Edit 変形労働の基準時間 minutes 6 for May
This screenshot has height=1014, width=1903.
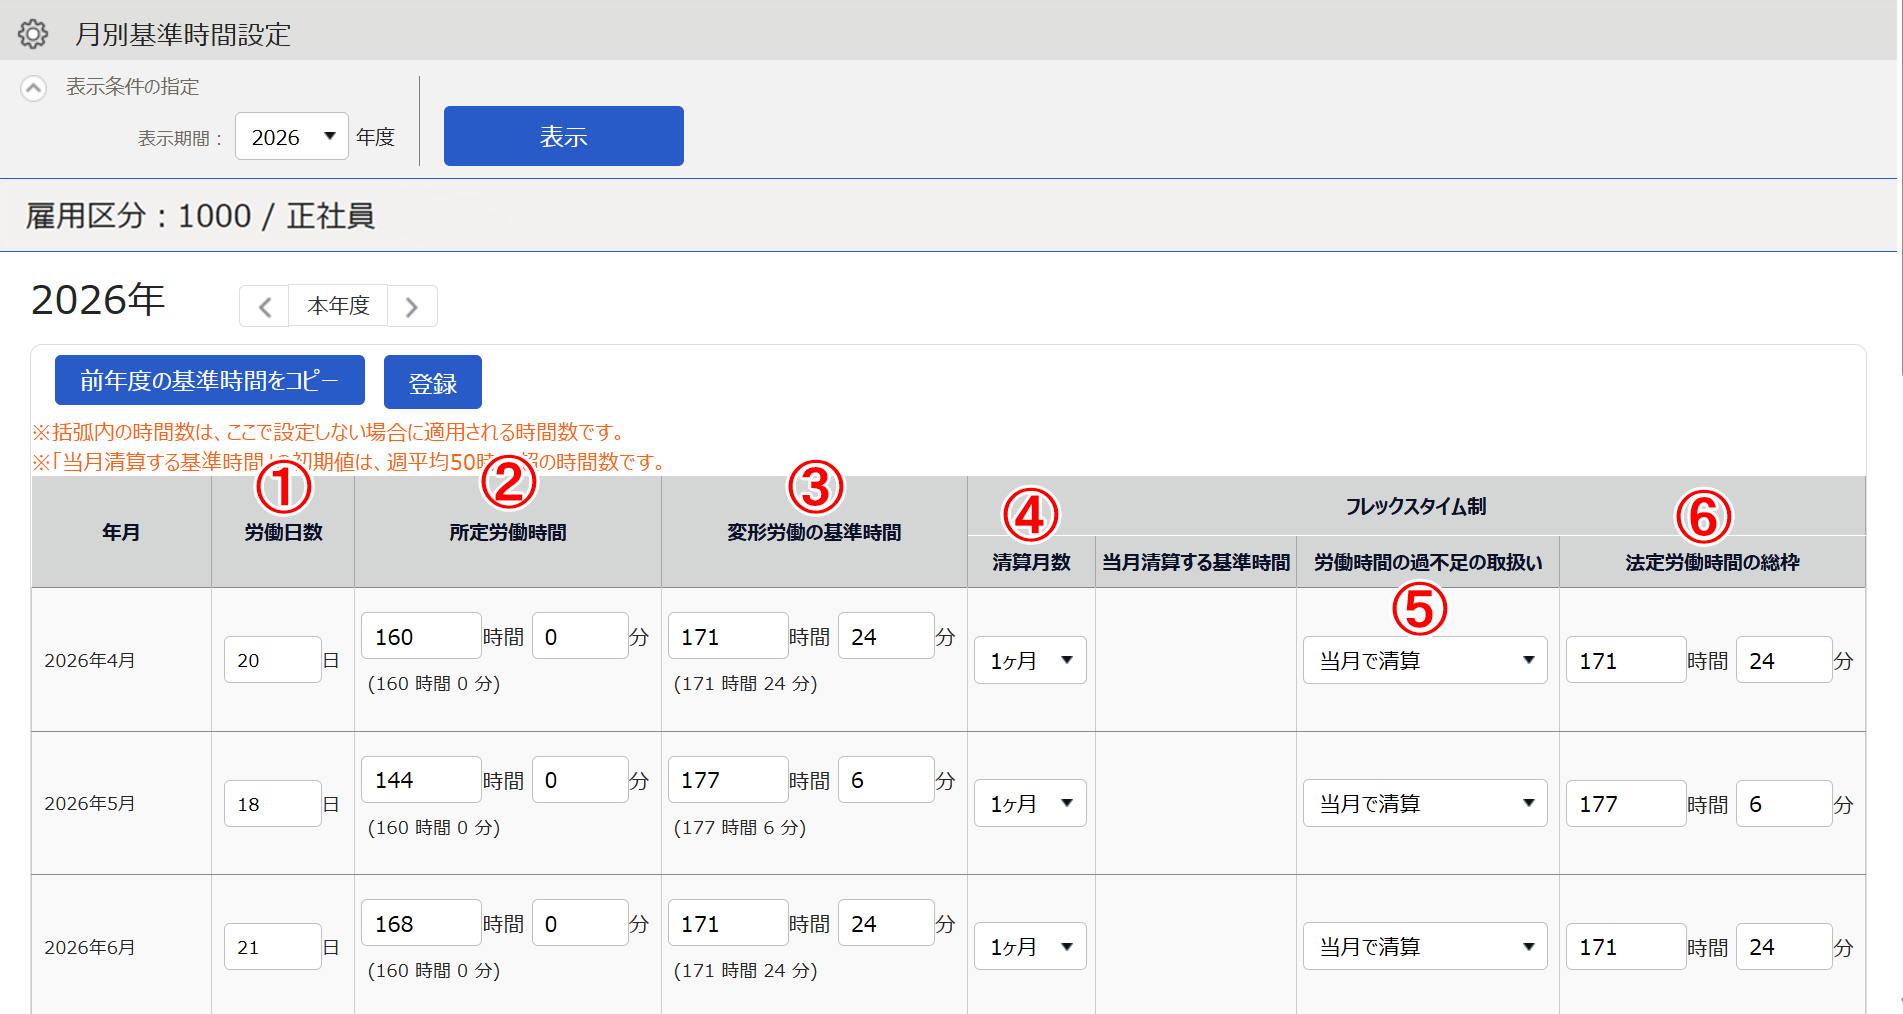click(x=886, y=780)
